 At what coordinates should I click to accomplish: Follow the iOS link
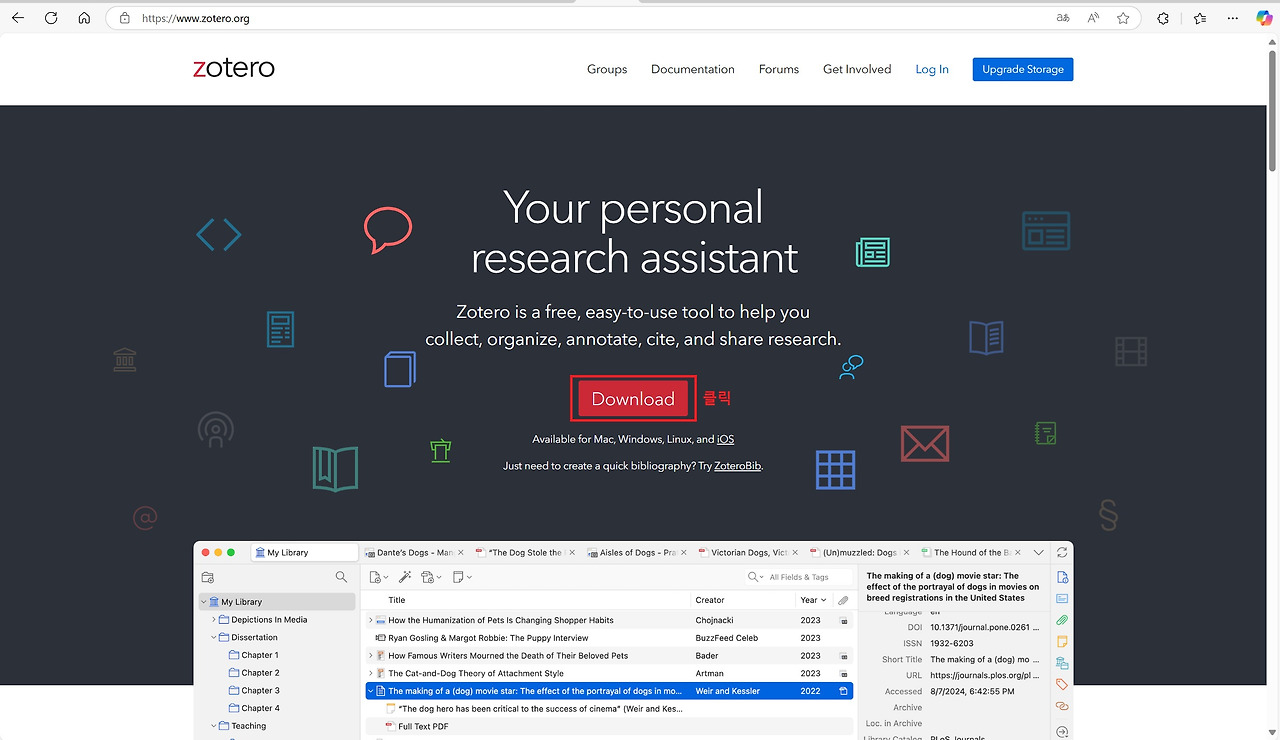(x=726, y=440)
